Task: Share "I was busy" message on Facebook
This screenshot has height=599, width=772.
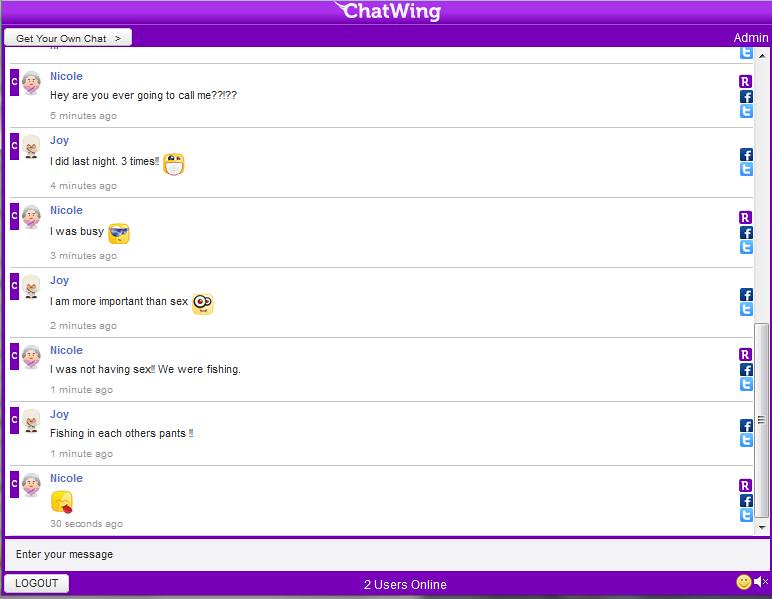Action: pos(746,232)
